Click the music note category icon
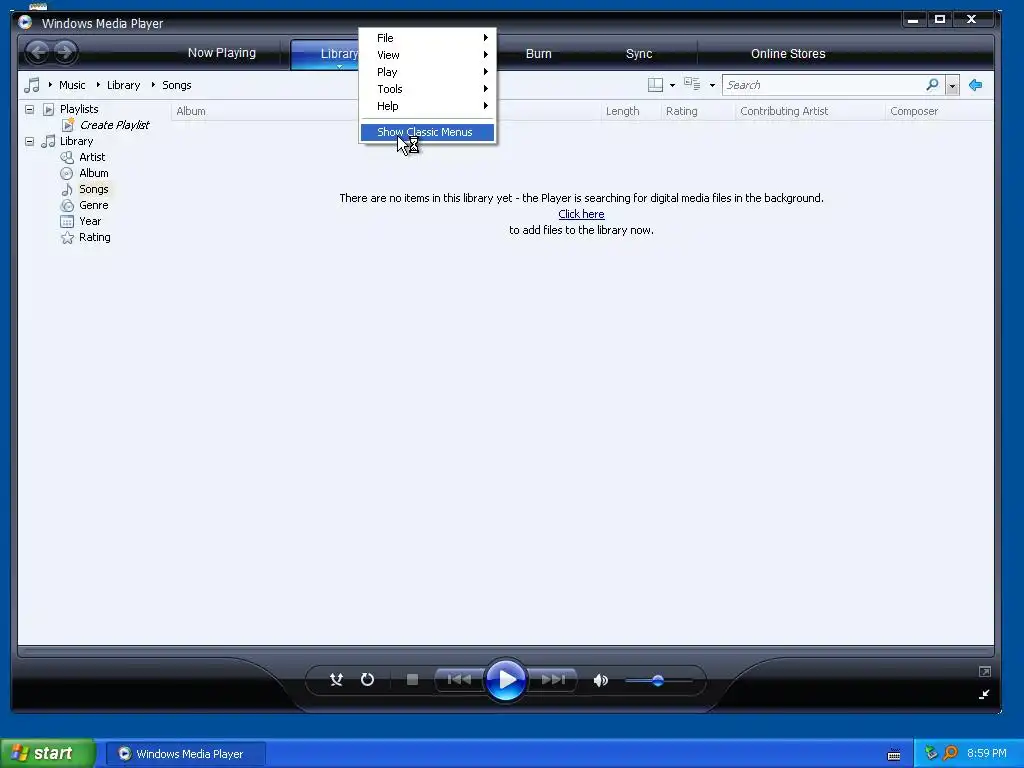Image resolution: width=1024 pixels, height=768 pixels. coord(31,85)
